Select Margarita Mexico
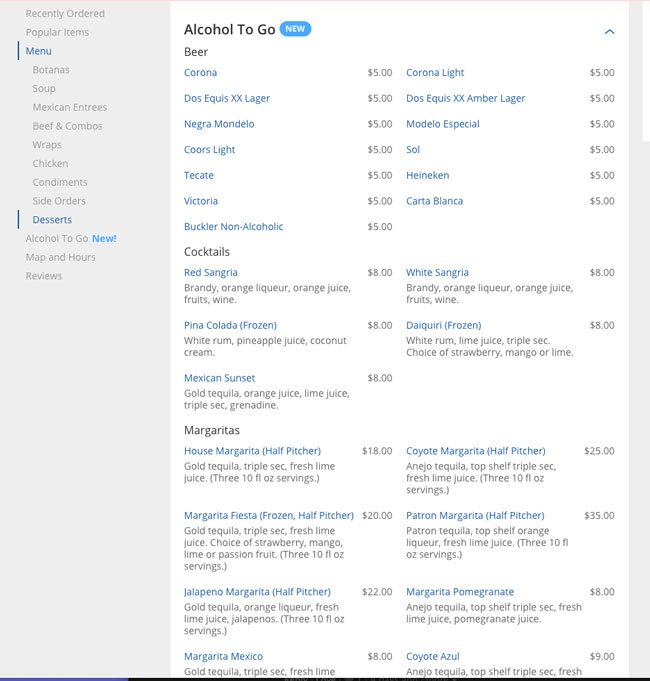 click(223, 656)
